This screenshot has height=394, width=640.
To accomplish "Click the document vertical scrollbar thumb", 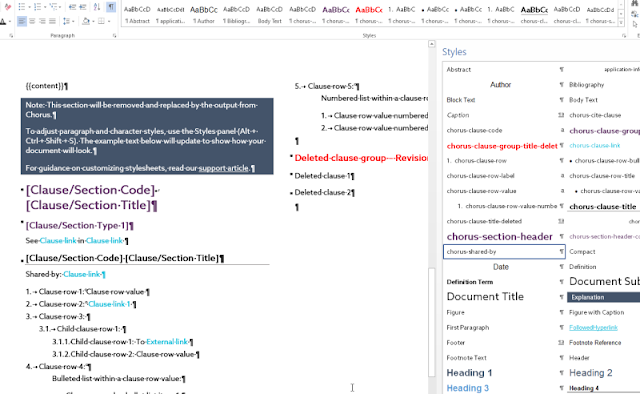I will [x=432, y=323].
